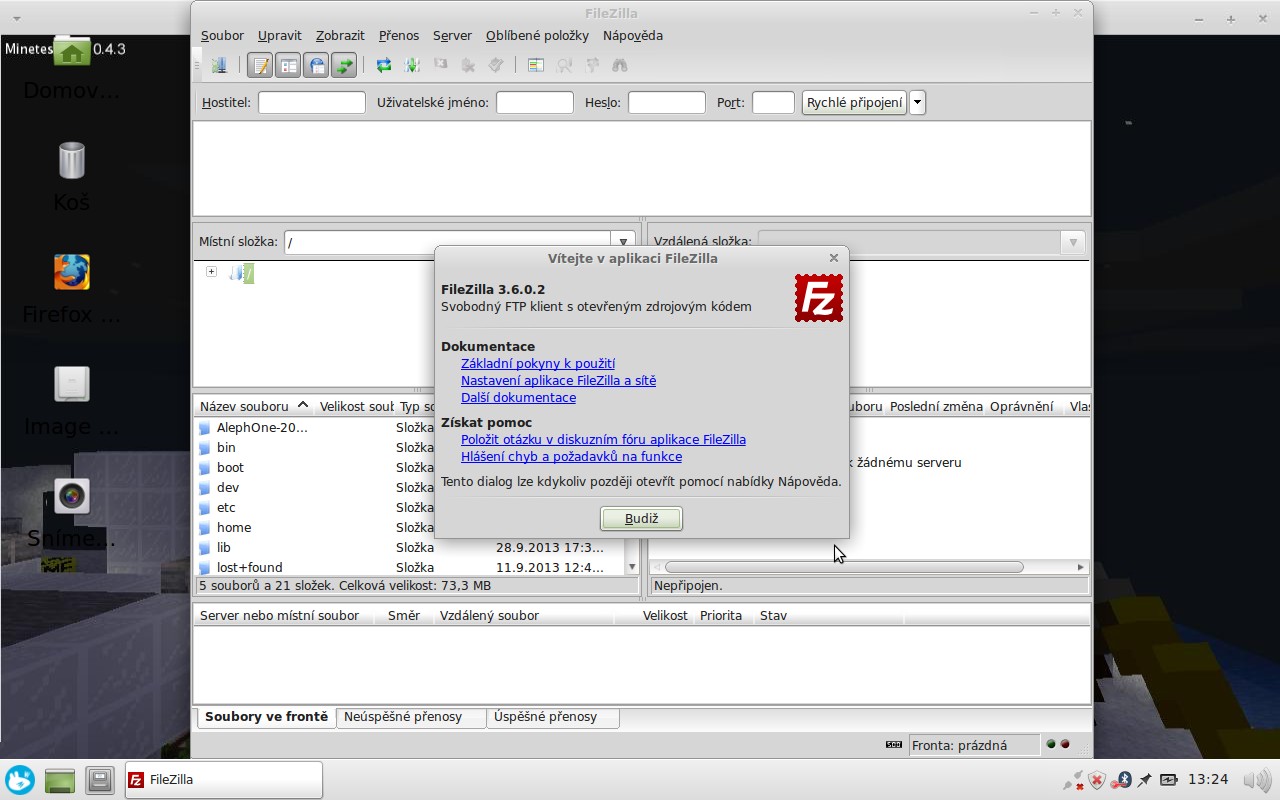
Task: Expand the root node in local tree
Action: coord(211,272)
